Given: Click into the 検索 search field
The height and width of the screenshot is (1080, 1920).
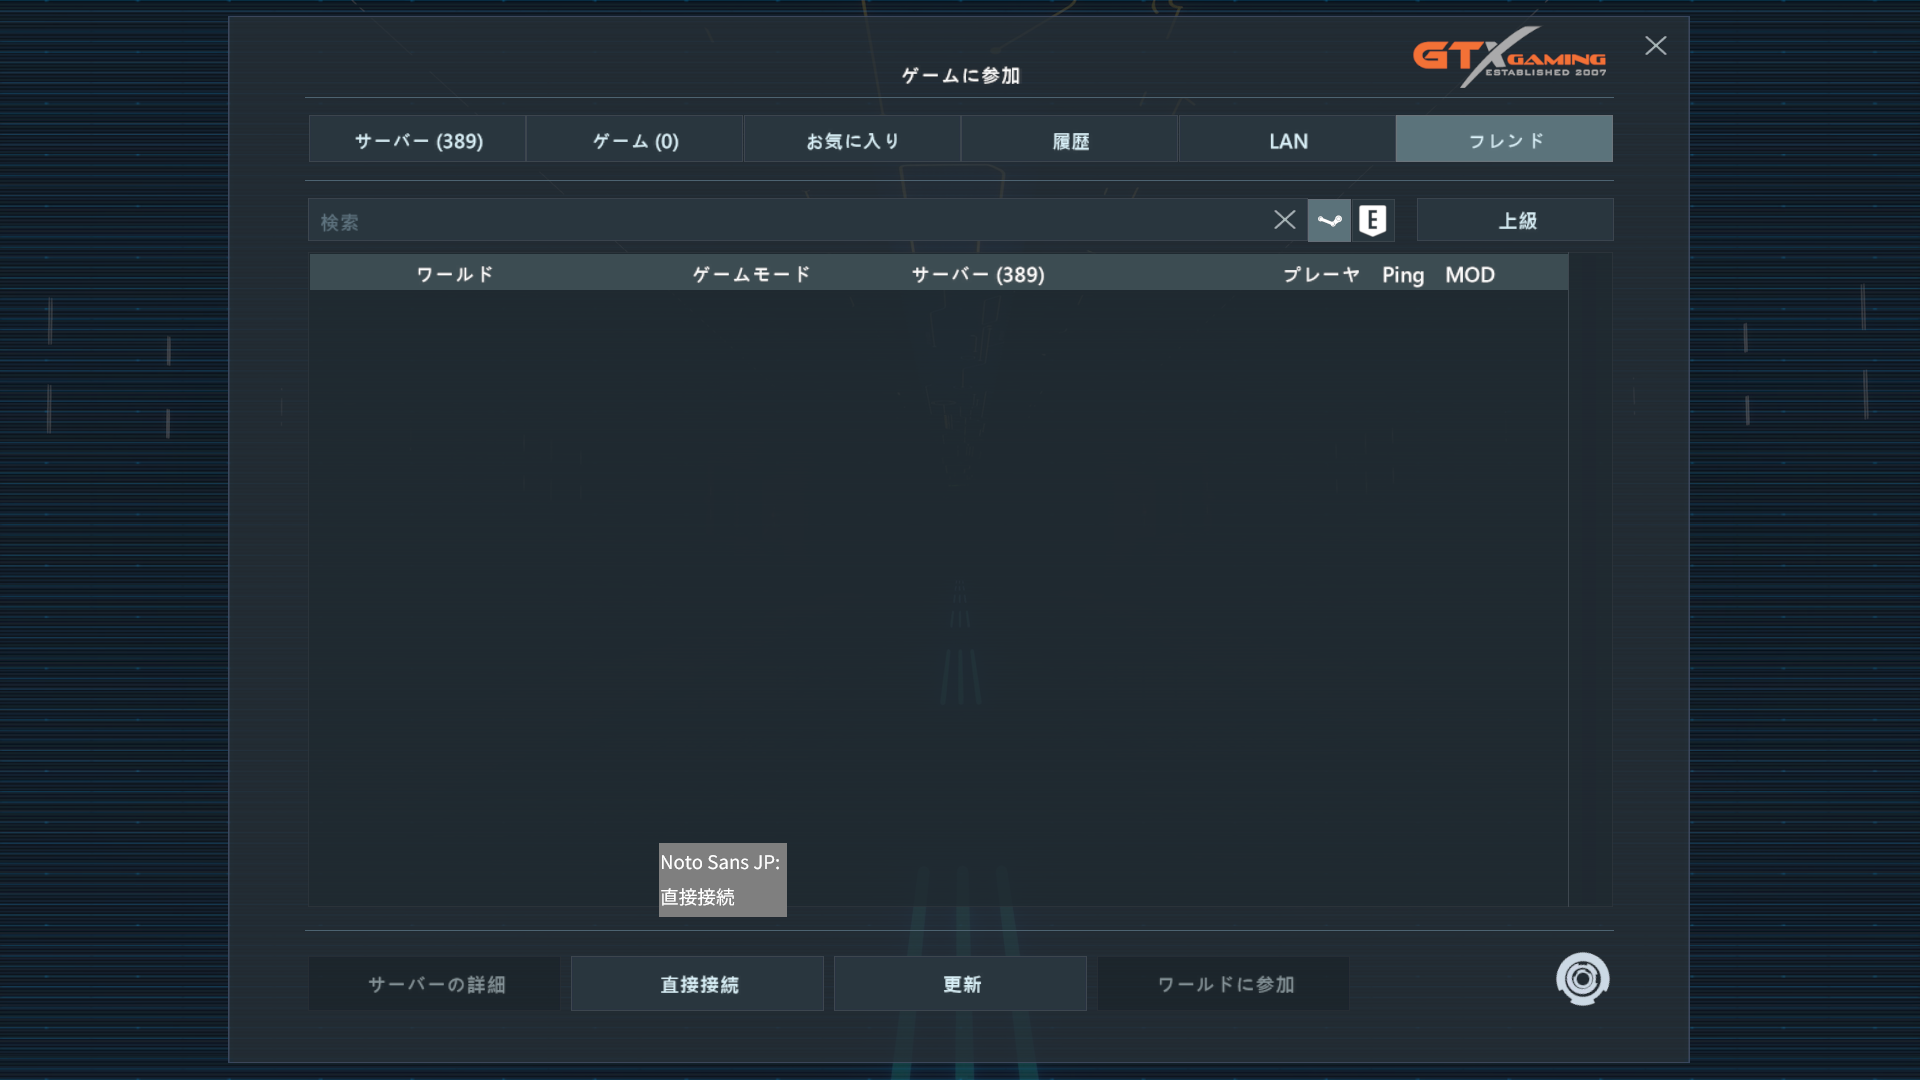Looking at the screenshot, I should pyautogui.click(x=790, y=221).
